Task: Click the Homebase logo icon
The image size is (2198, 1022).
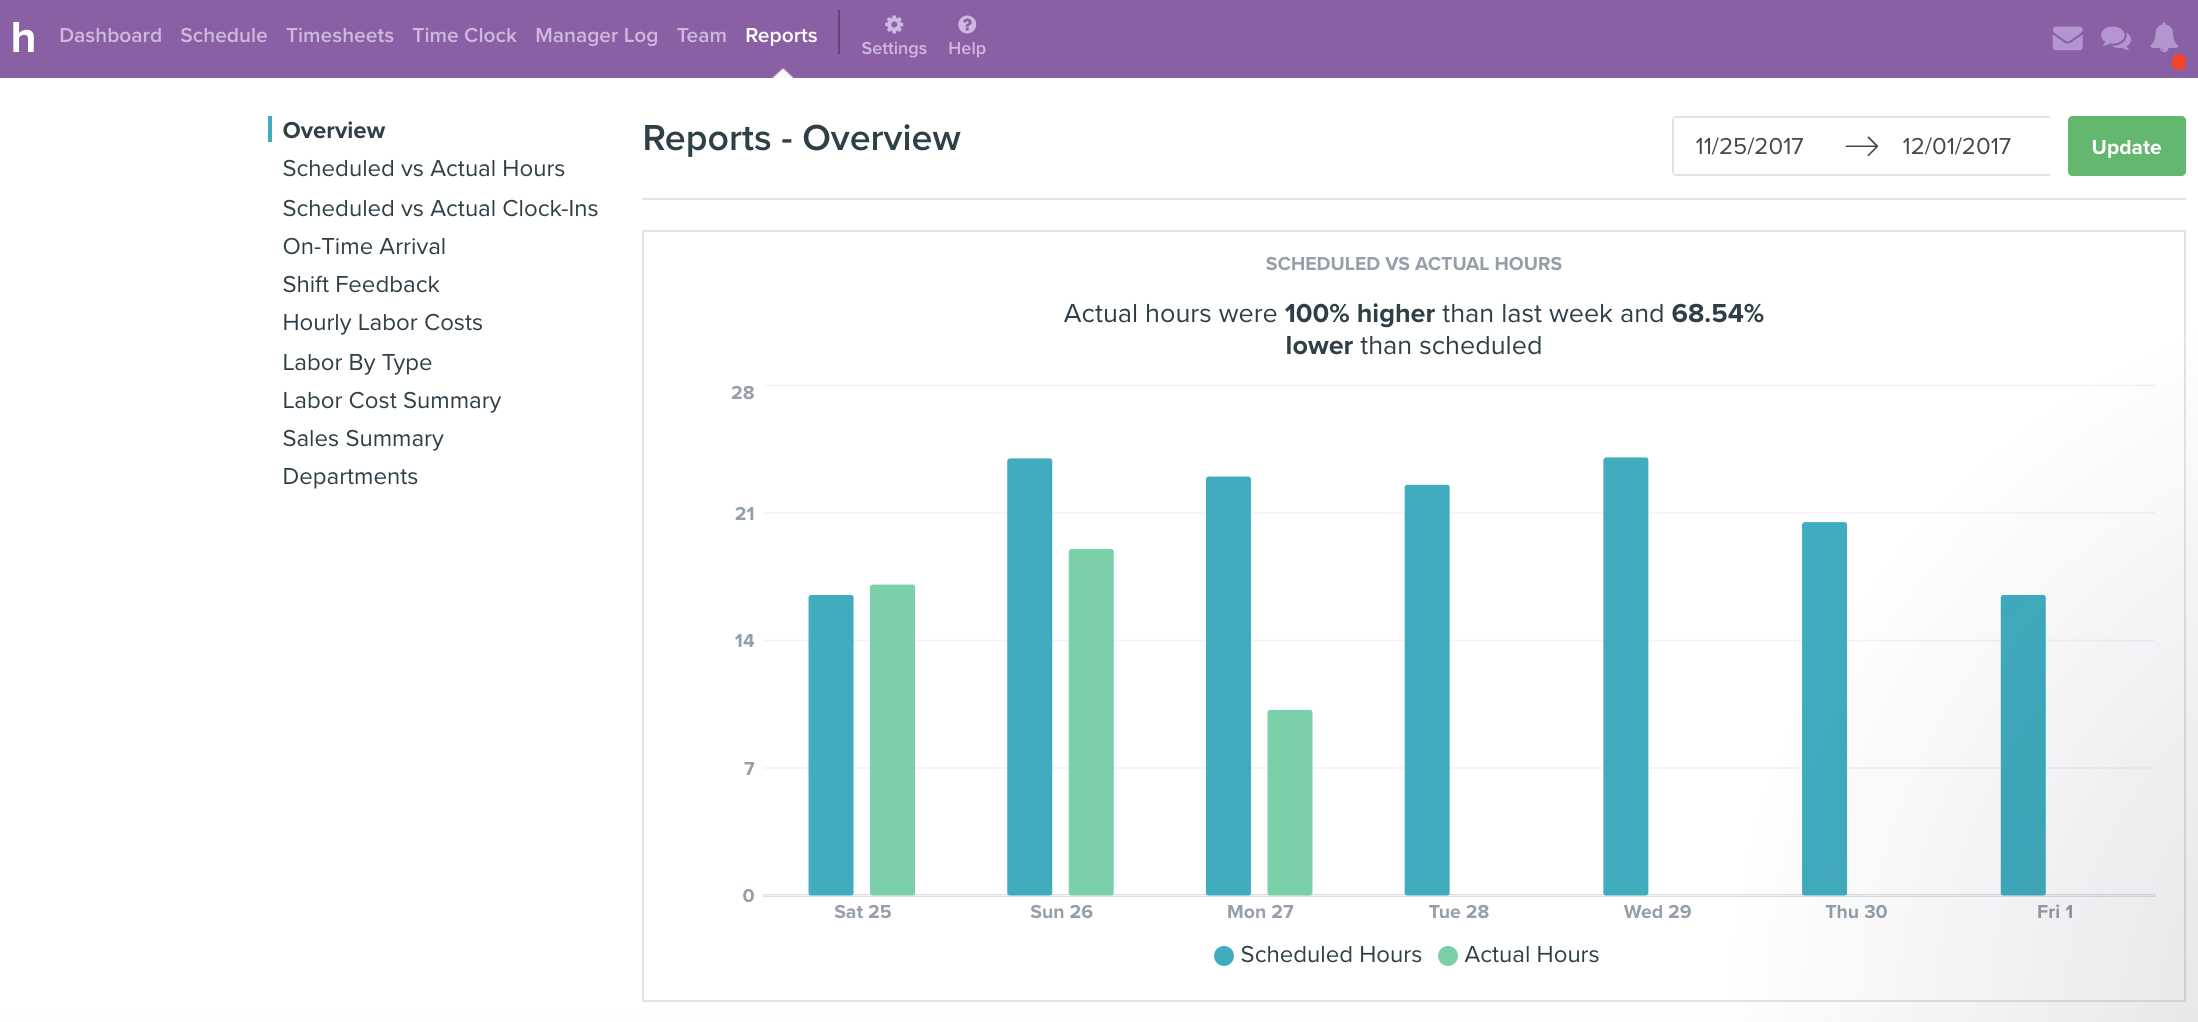Action: tap(23, 37)
